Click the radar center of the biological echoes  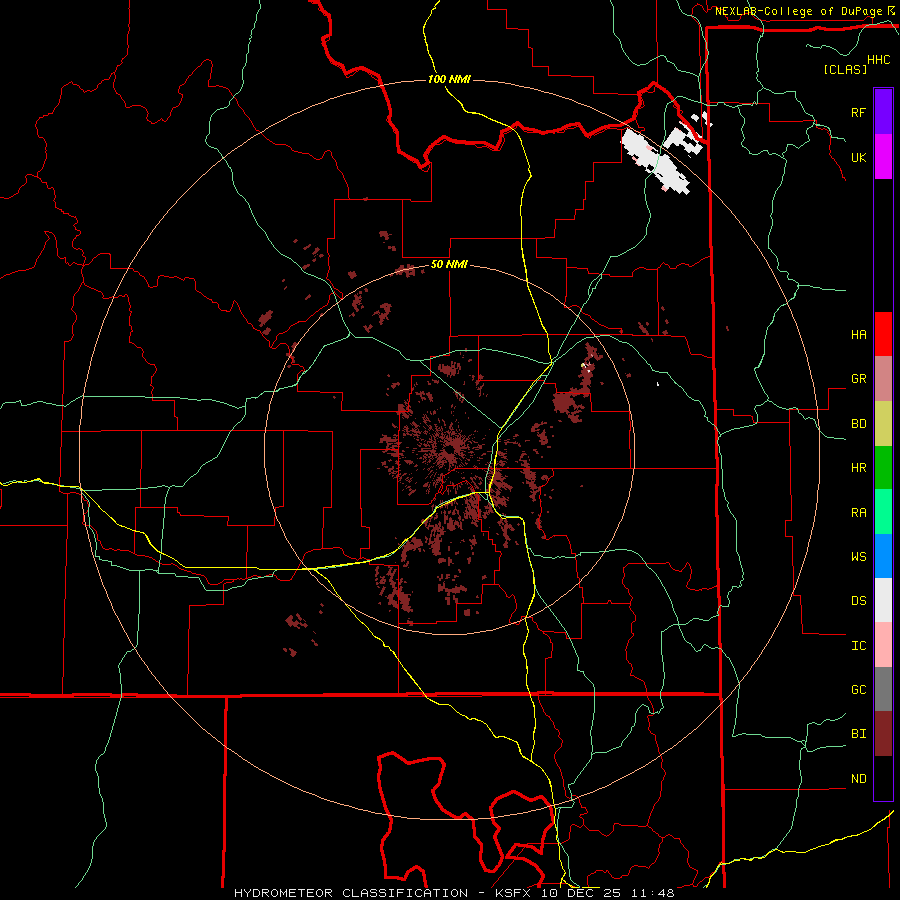click(x=449, y=449)
